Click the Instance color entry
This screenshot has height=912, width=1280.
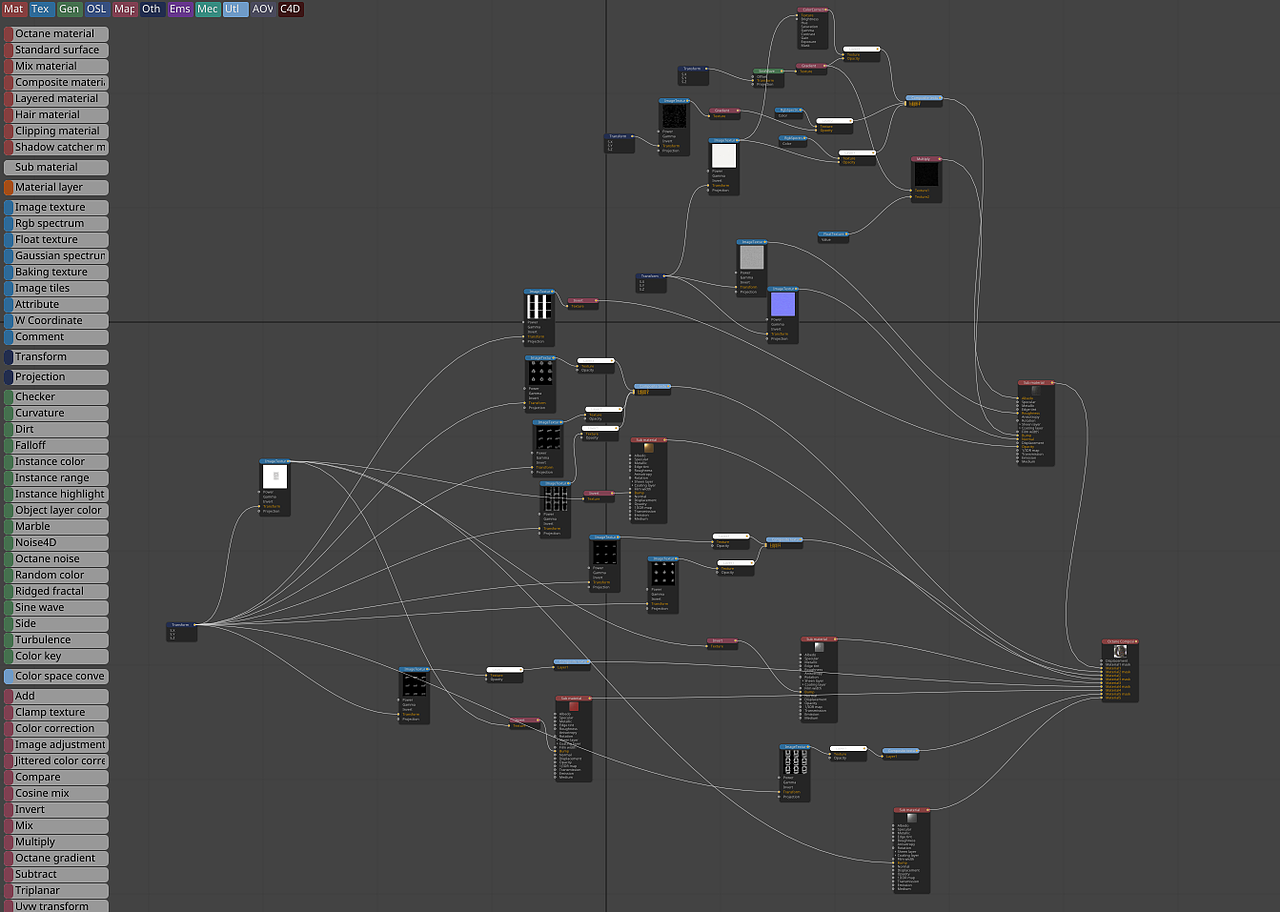click(56, 462)
